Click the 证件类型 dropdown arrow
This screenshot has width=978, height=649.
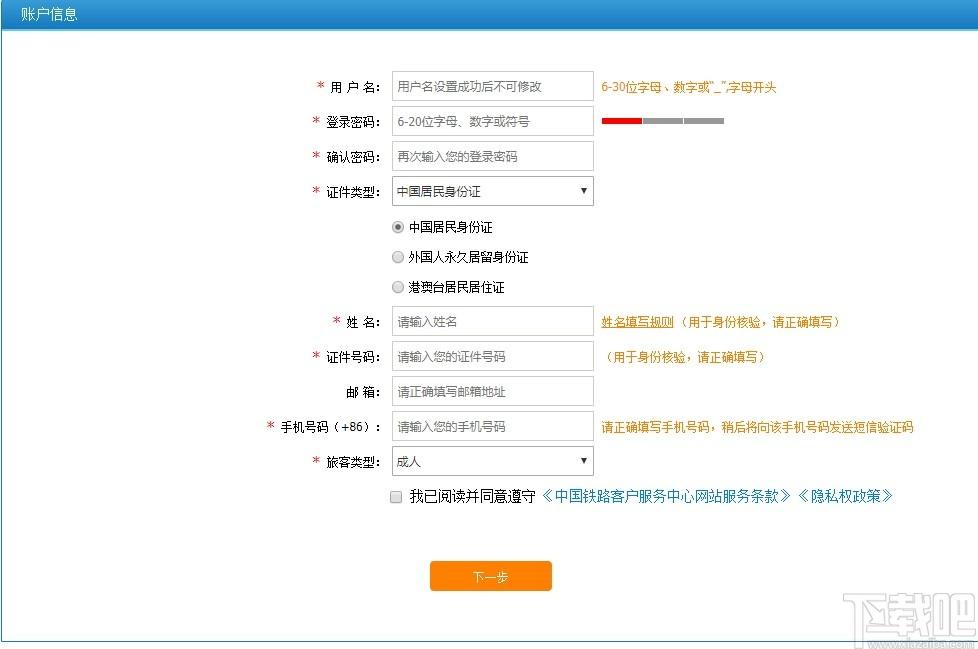coord(584,191)
